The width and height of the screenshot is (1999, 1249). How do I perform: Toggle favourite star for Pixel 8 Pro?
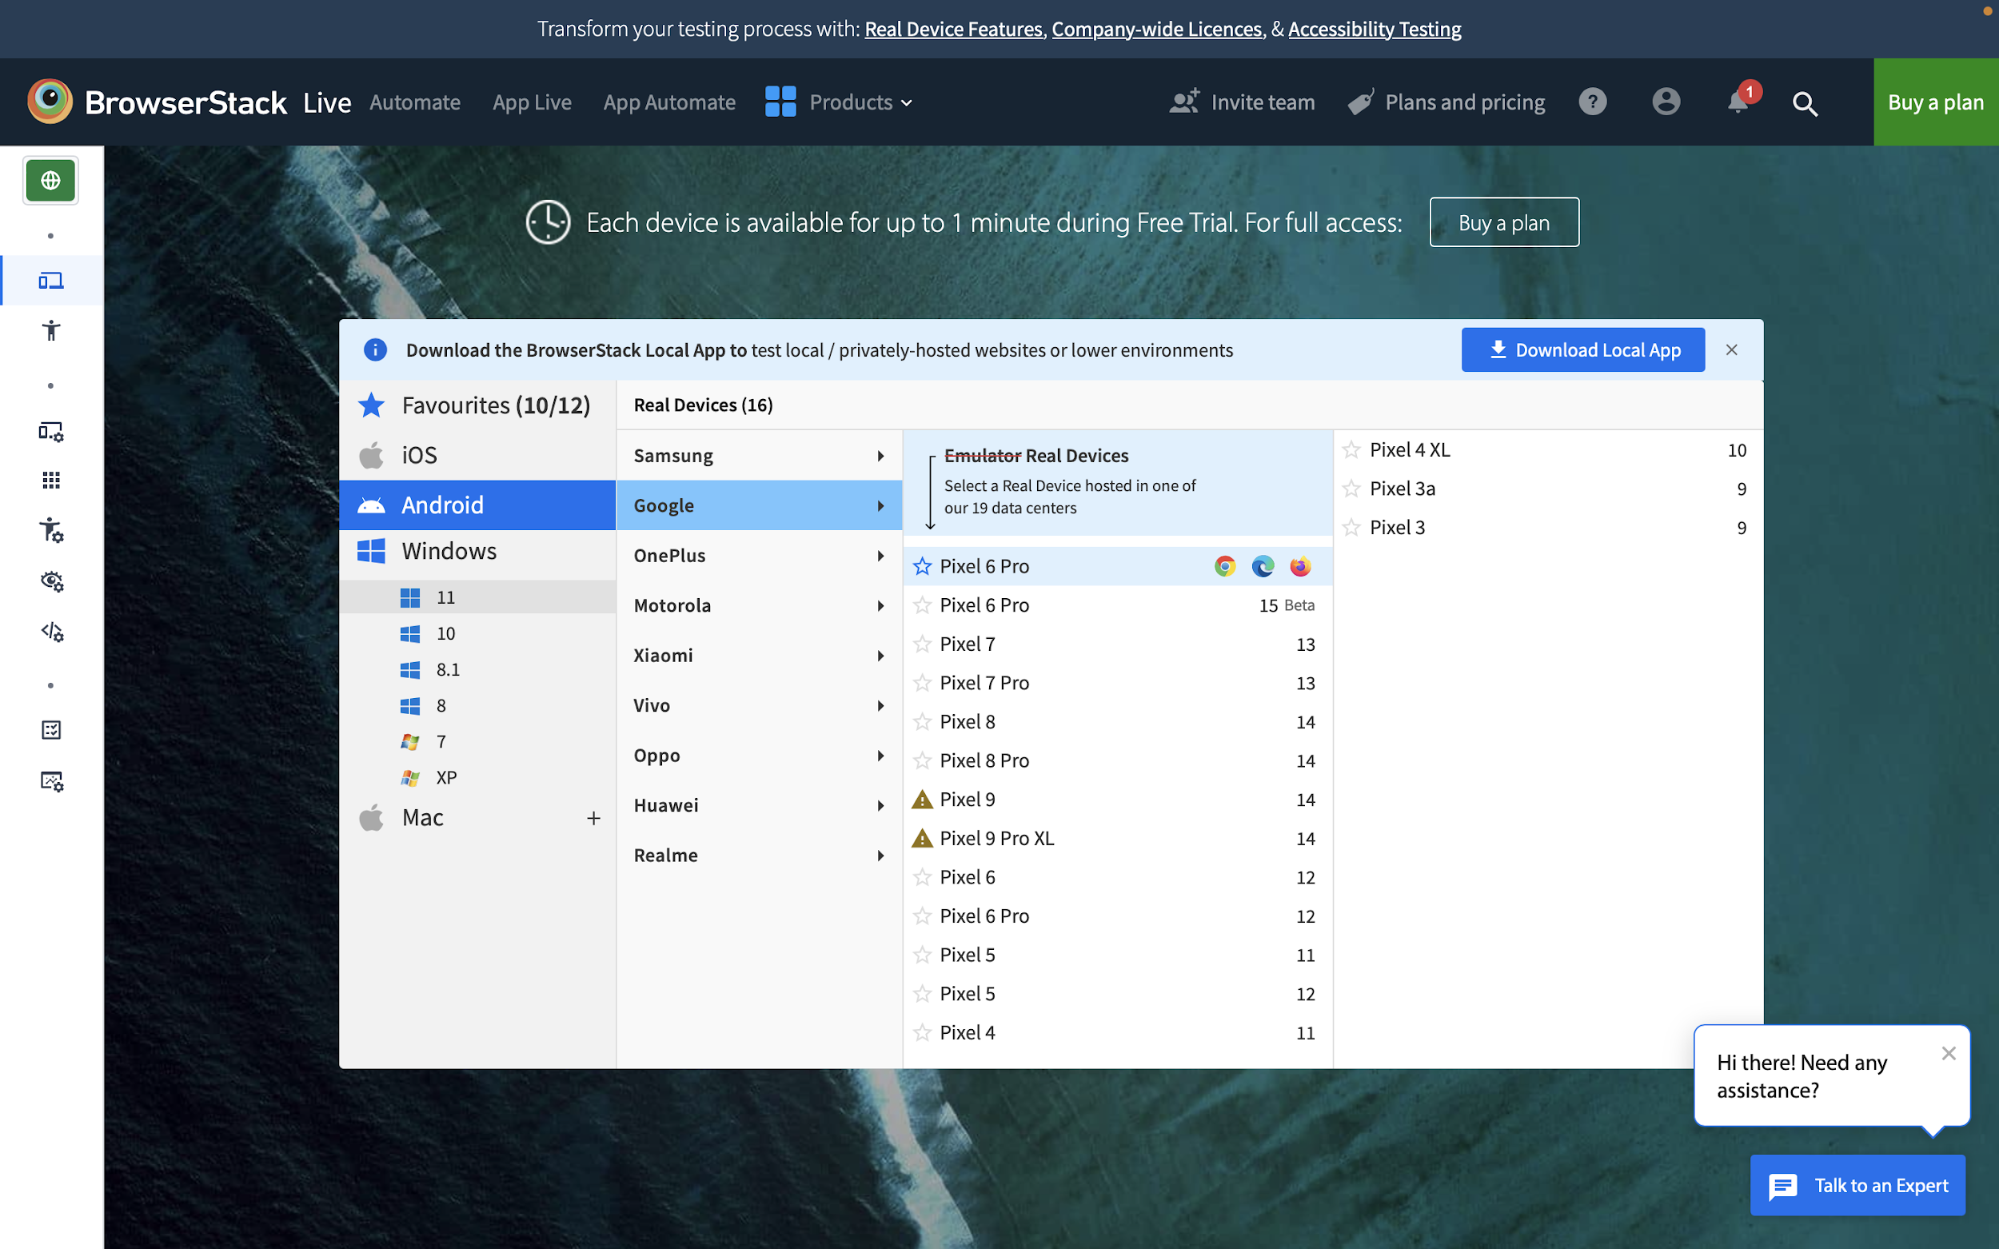[922, 760]
